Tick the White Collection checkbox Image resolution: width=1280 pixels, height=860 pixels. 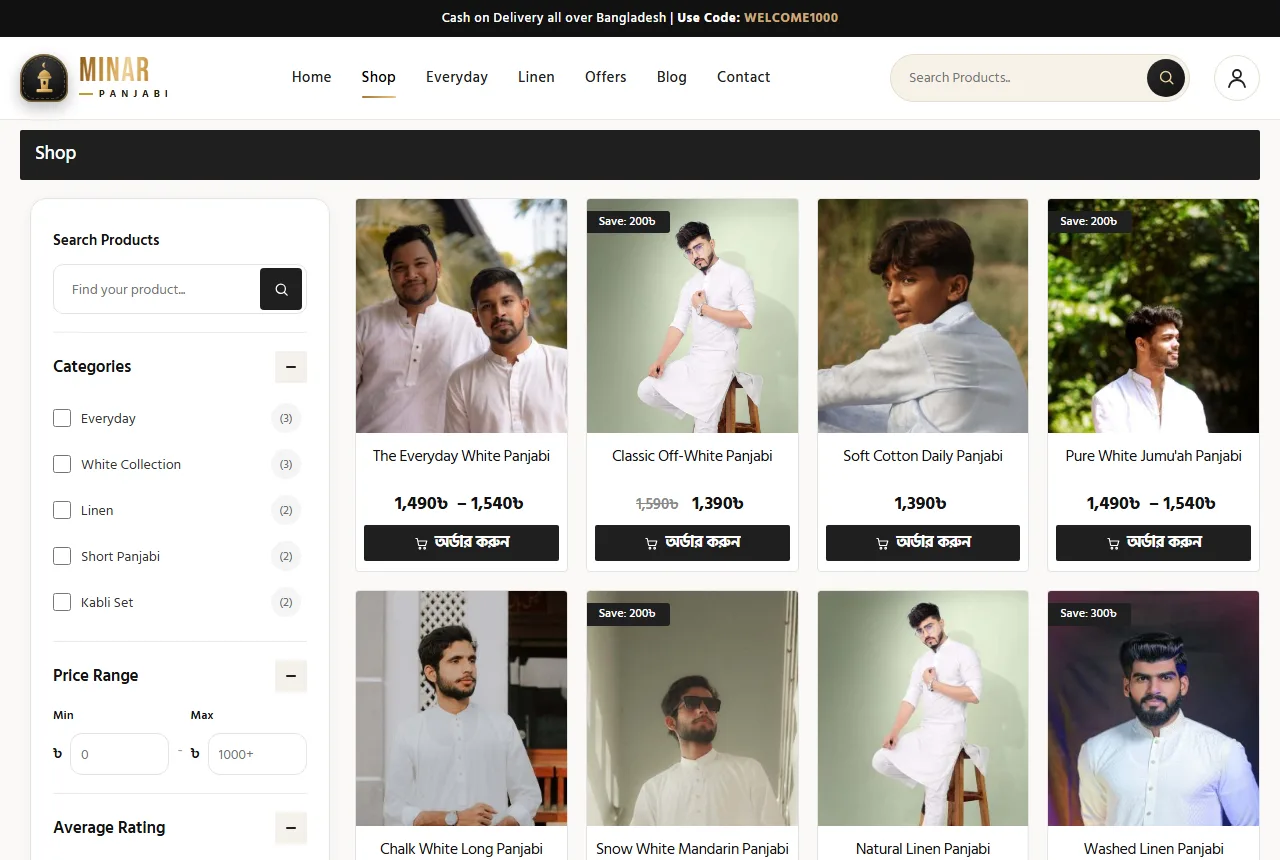point(62,464)
